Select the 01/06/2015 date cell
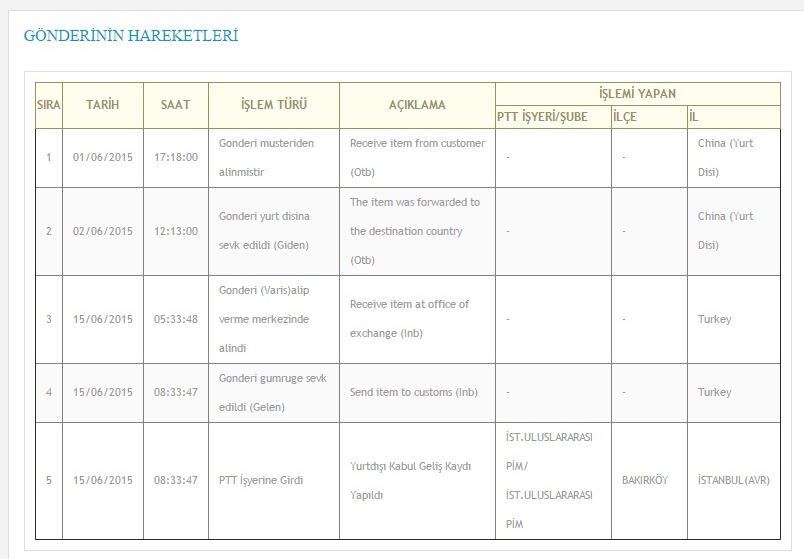Image resolution: width=804 pixels, height=559 pixels. coord(103,157)
